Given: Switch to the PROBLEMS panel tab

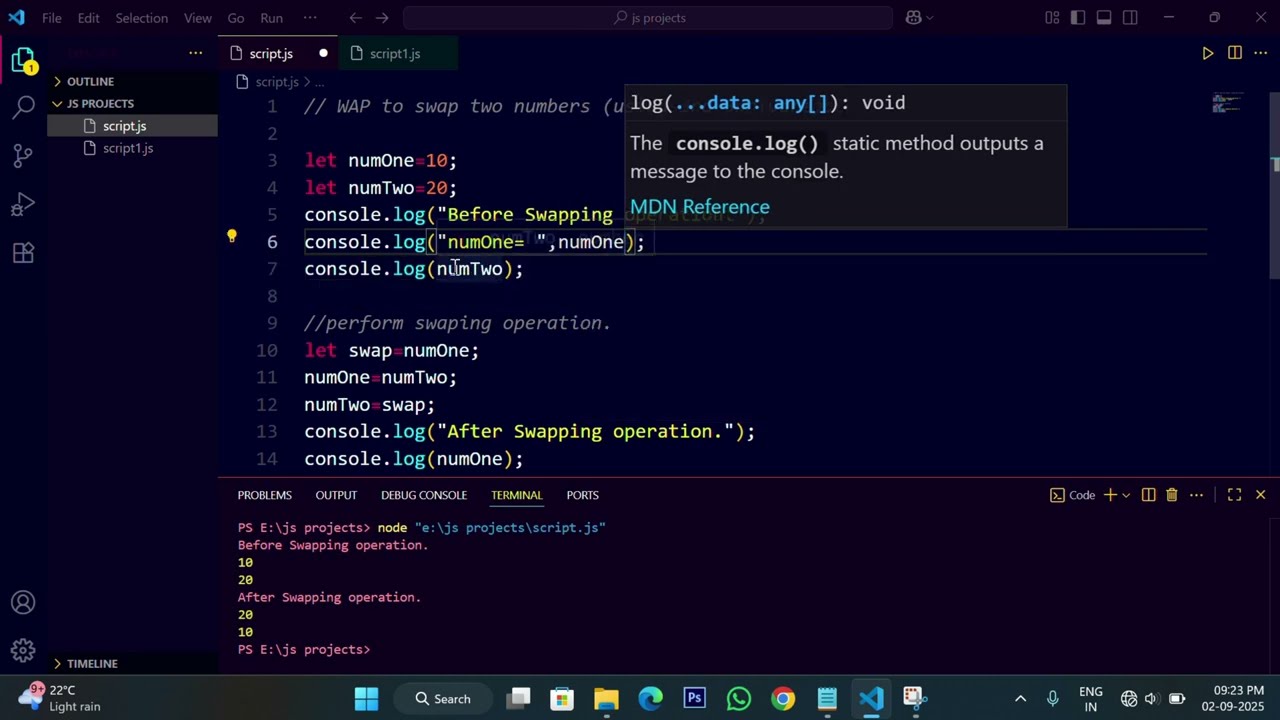Looking at the screenshot, I should (265, 495).
